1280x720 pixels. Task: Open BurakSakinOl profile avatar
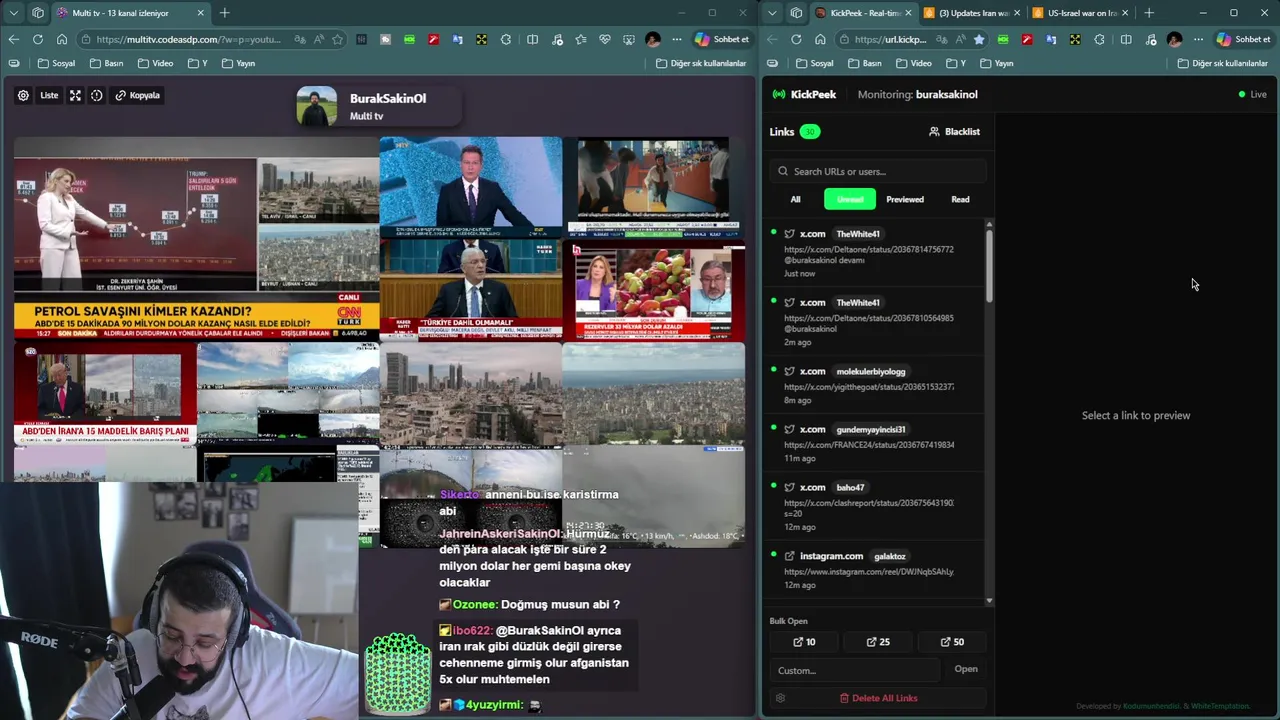coord(317,106)
